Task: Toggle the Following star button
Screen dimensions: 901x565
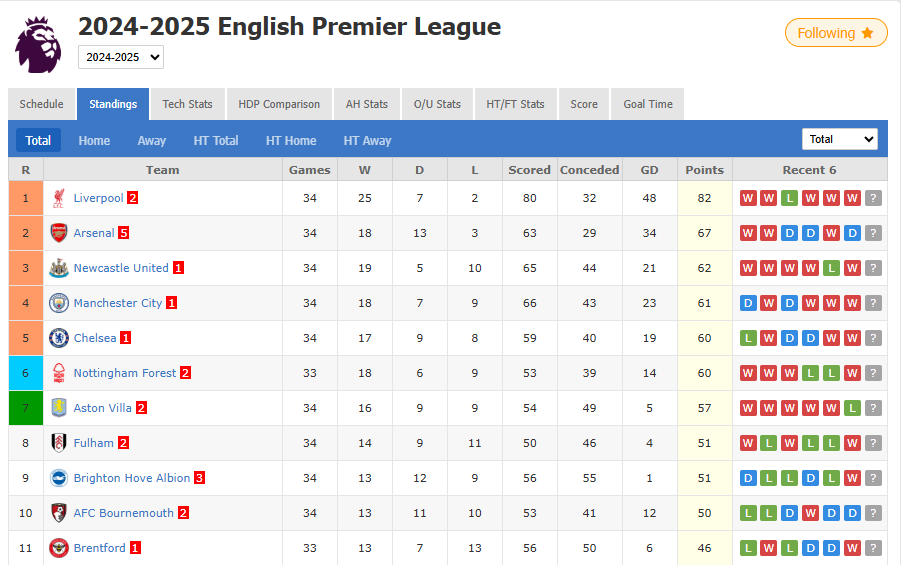Action: [836, 33]
